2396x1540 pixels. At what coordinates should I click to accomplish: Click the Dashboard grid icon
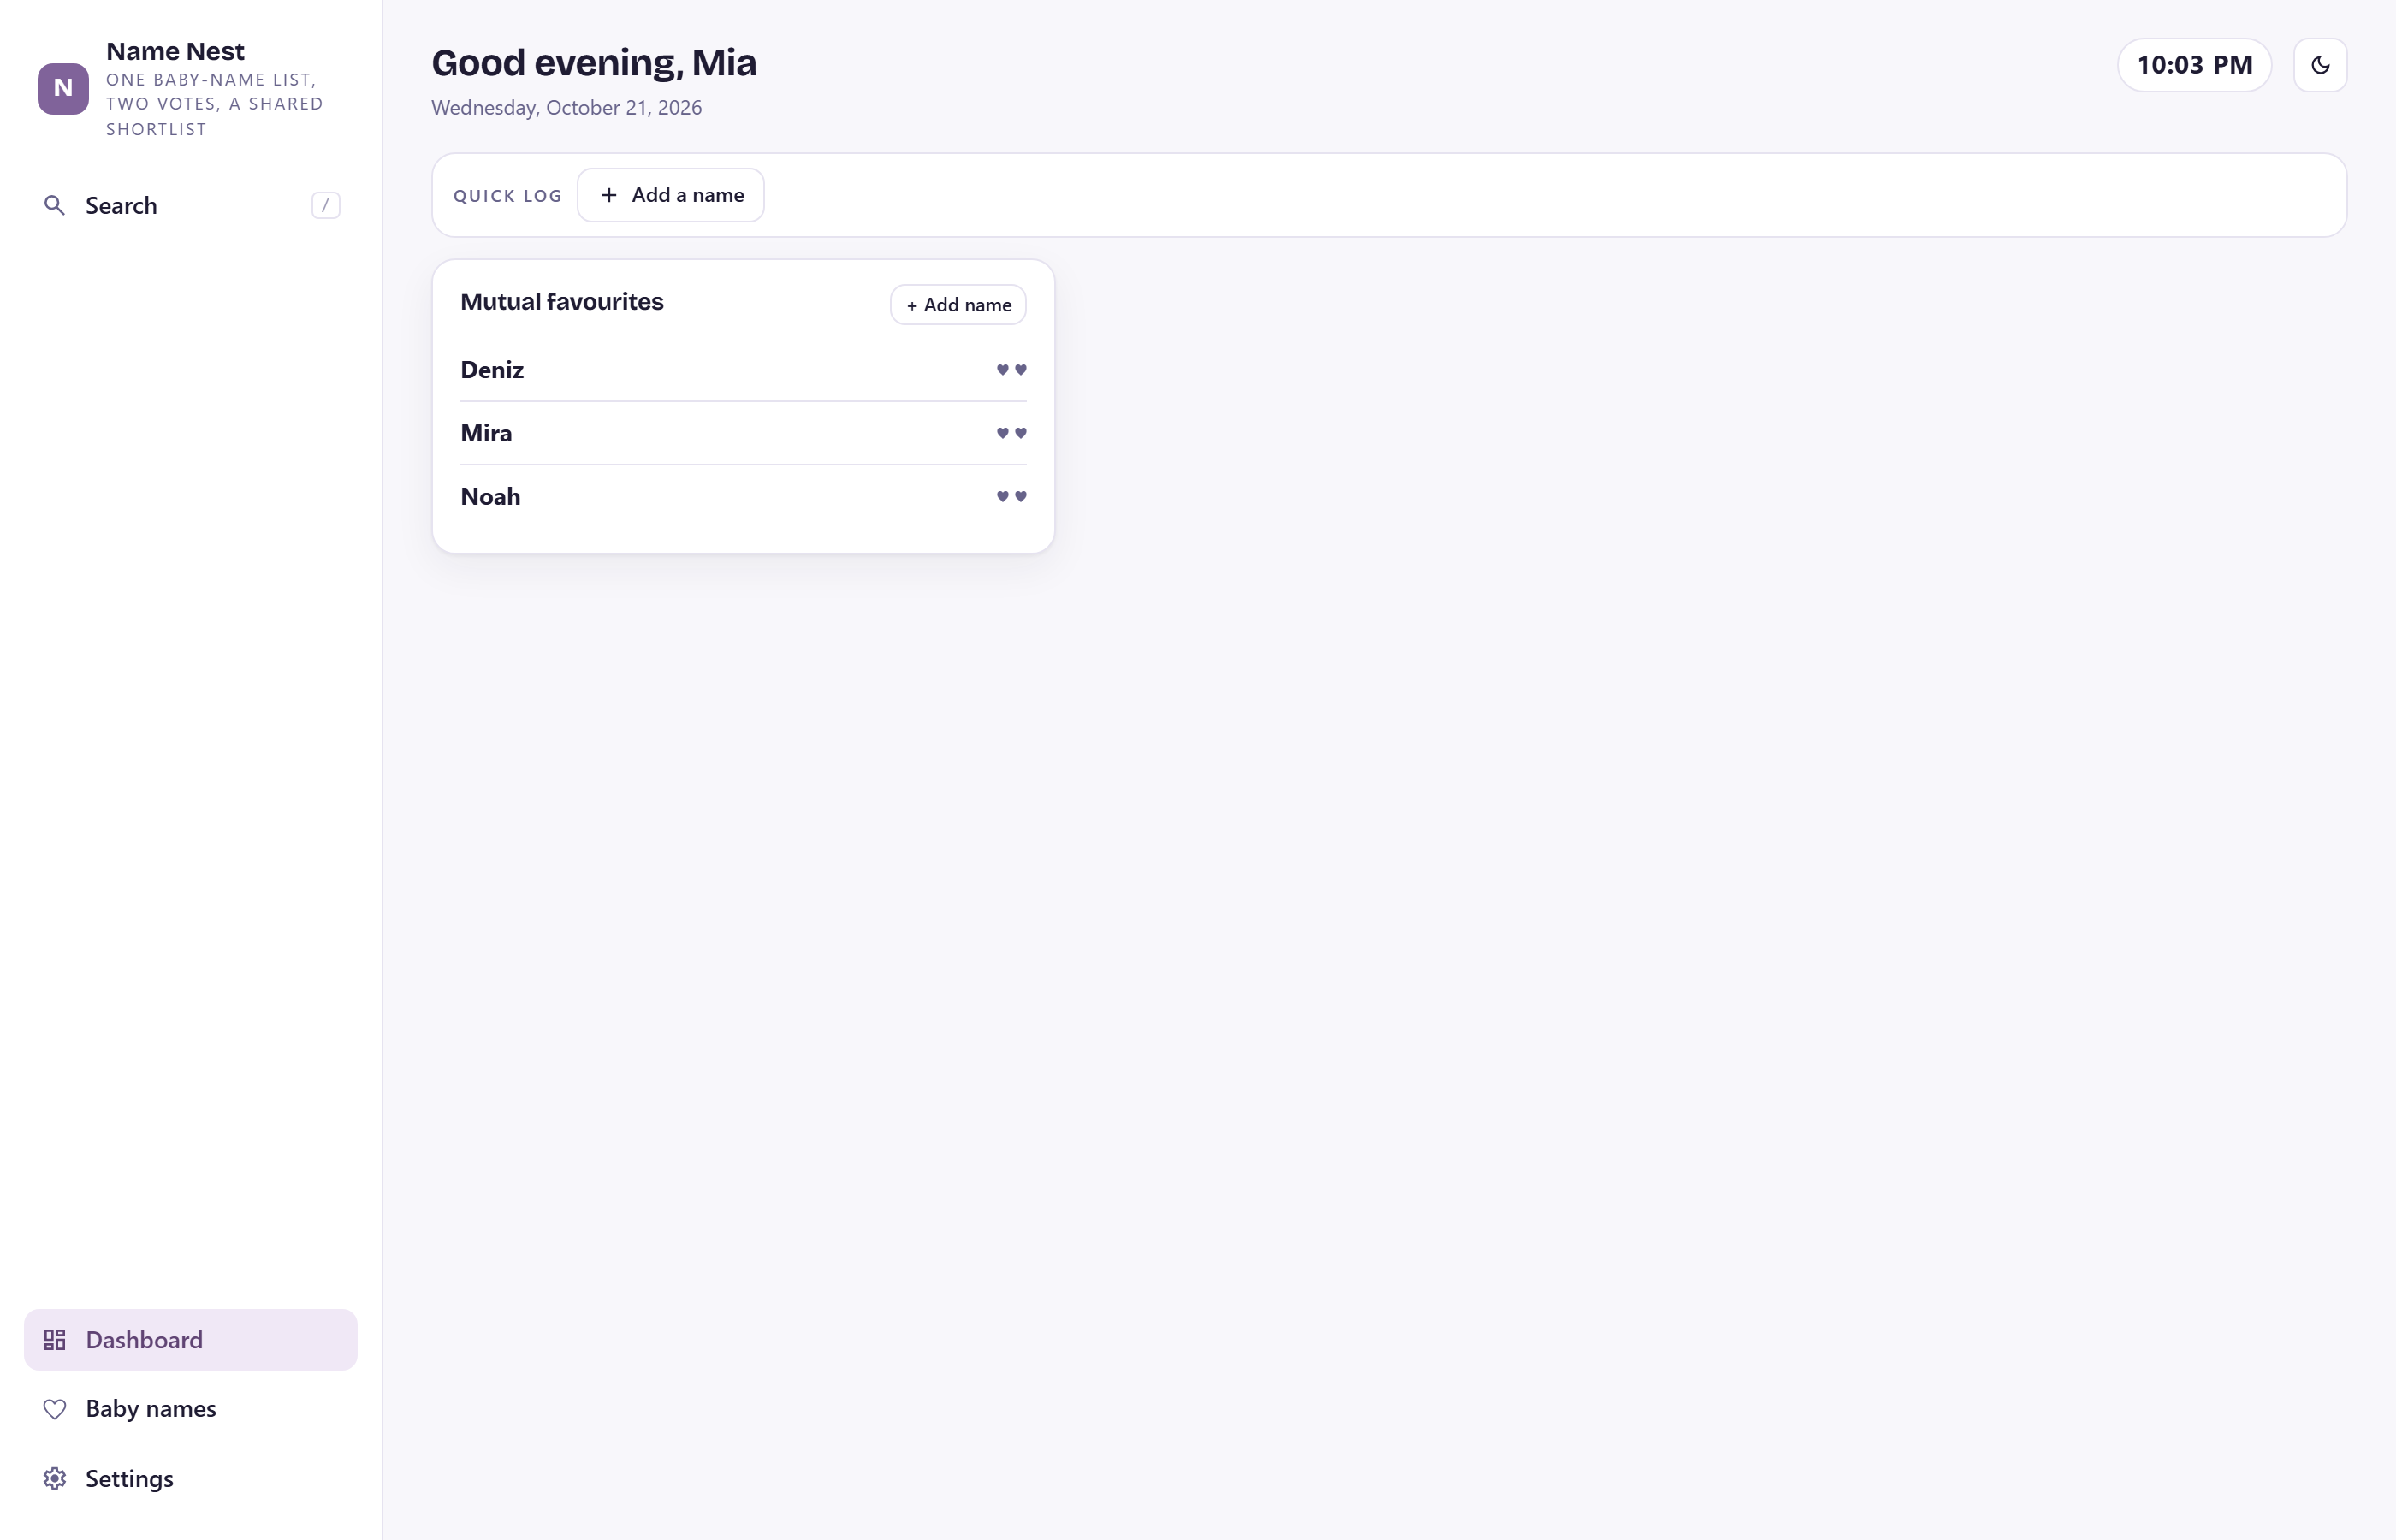pyautogui.click(x=55, y=1340)
